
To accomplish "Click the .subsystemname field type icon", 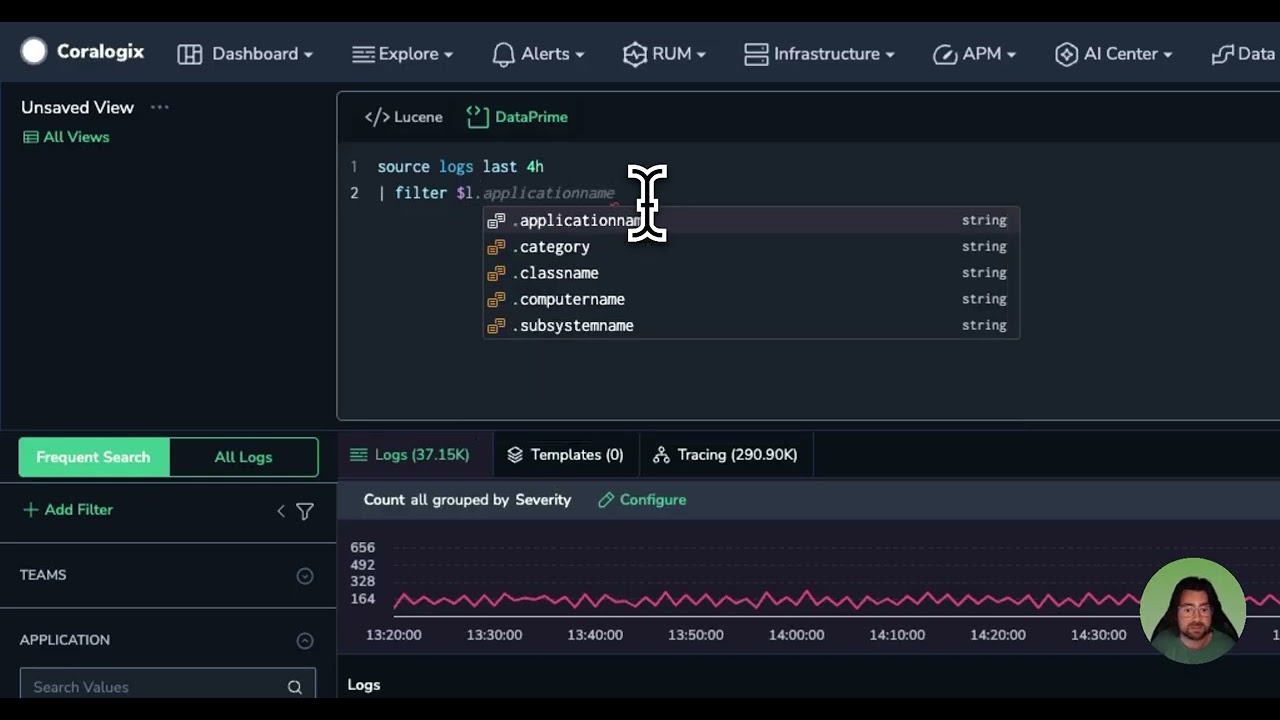I will point(496,326).
